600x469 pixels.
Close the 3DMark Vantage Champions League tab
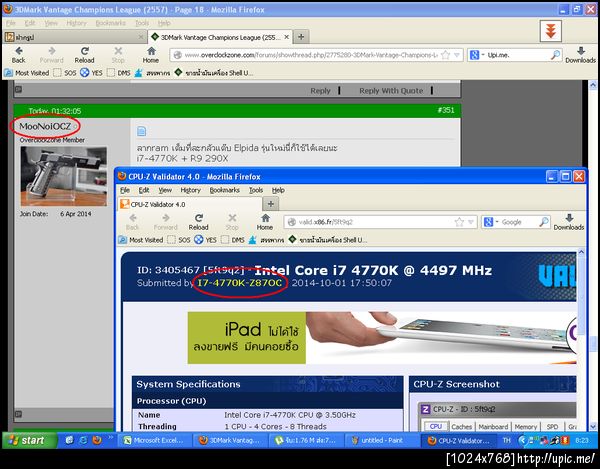coord(287,37)
